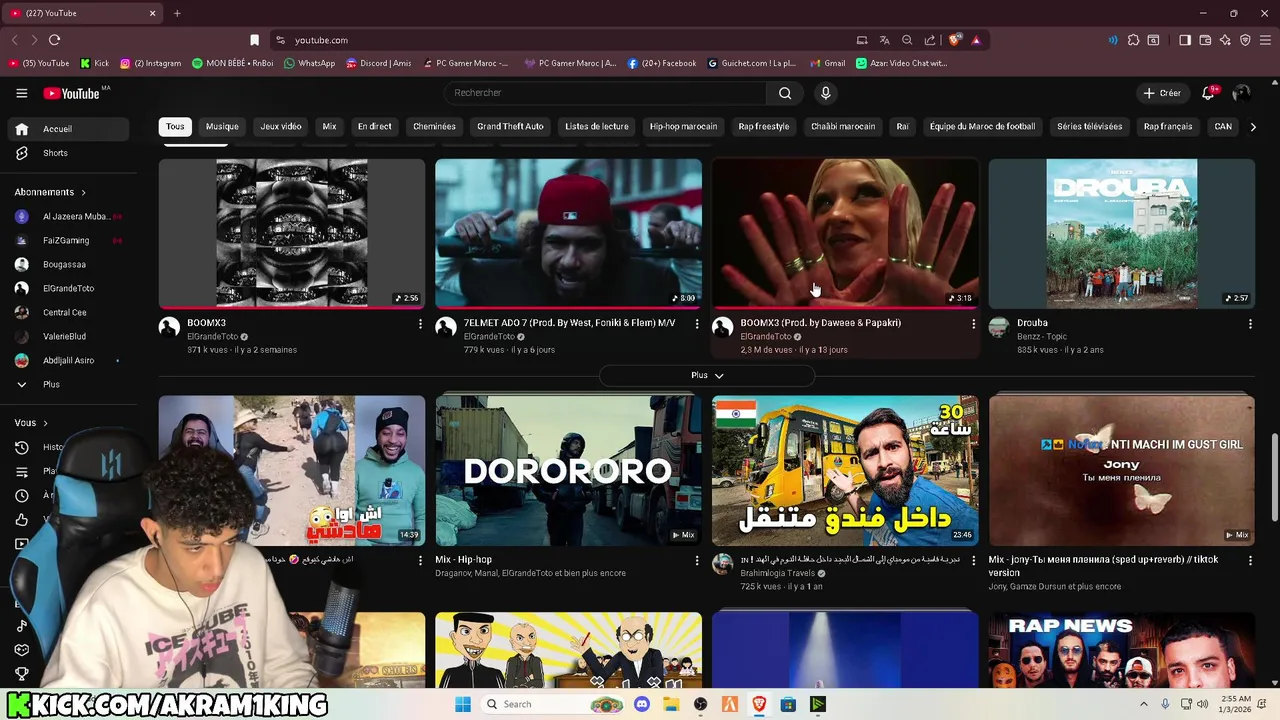Open the 7ELMET ADO 7 thumbnail

(x=568, y=233)
